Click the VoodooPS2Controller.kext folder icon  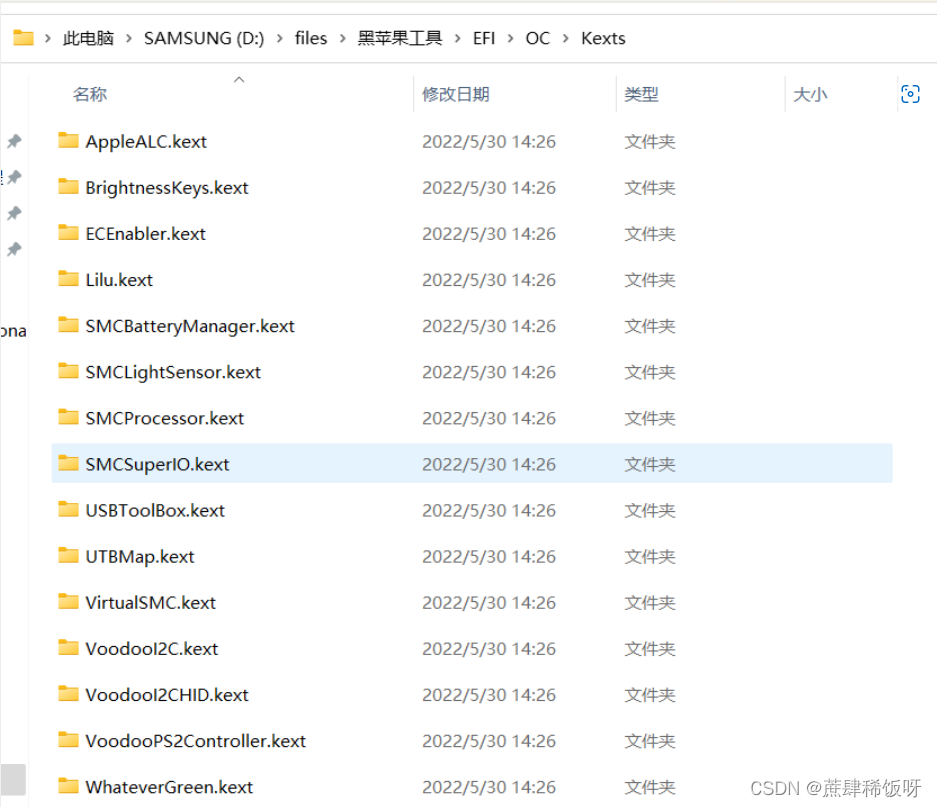68,740
